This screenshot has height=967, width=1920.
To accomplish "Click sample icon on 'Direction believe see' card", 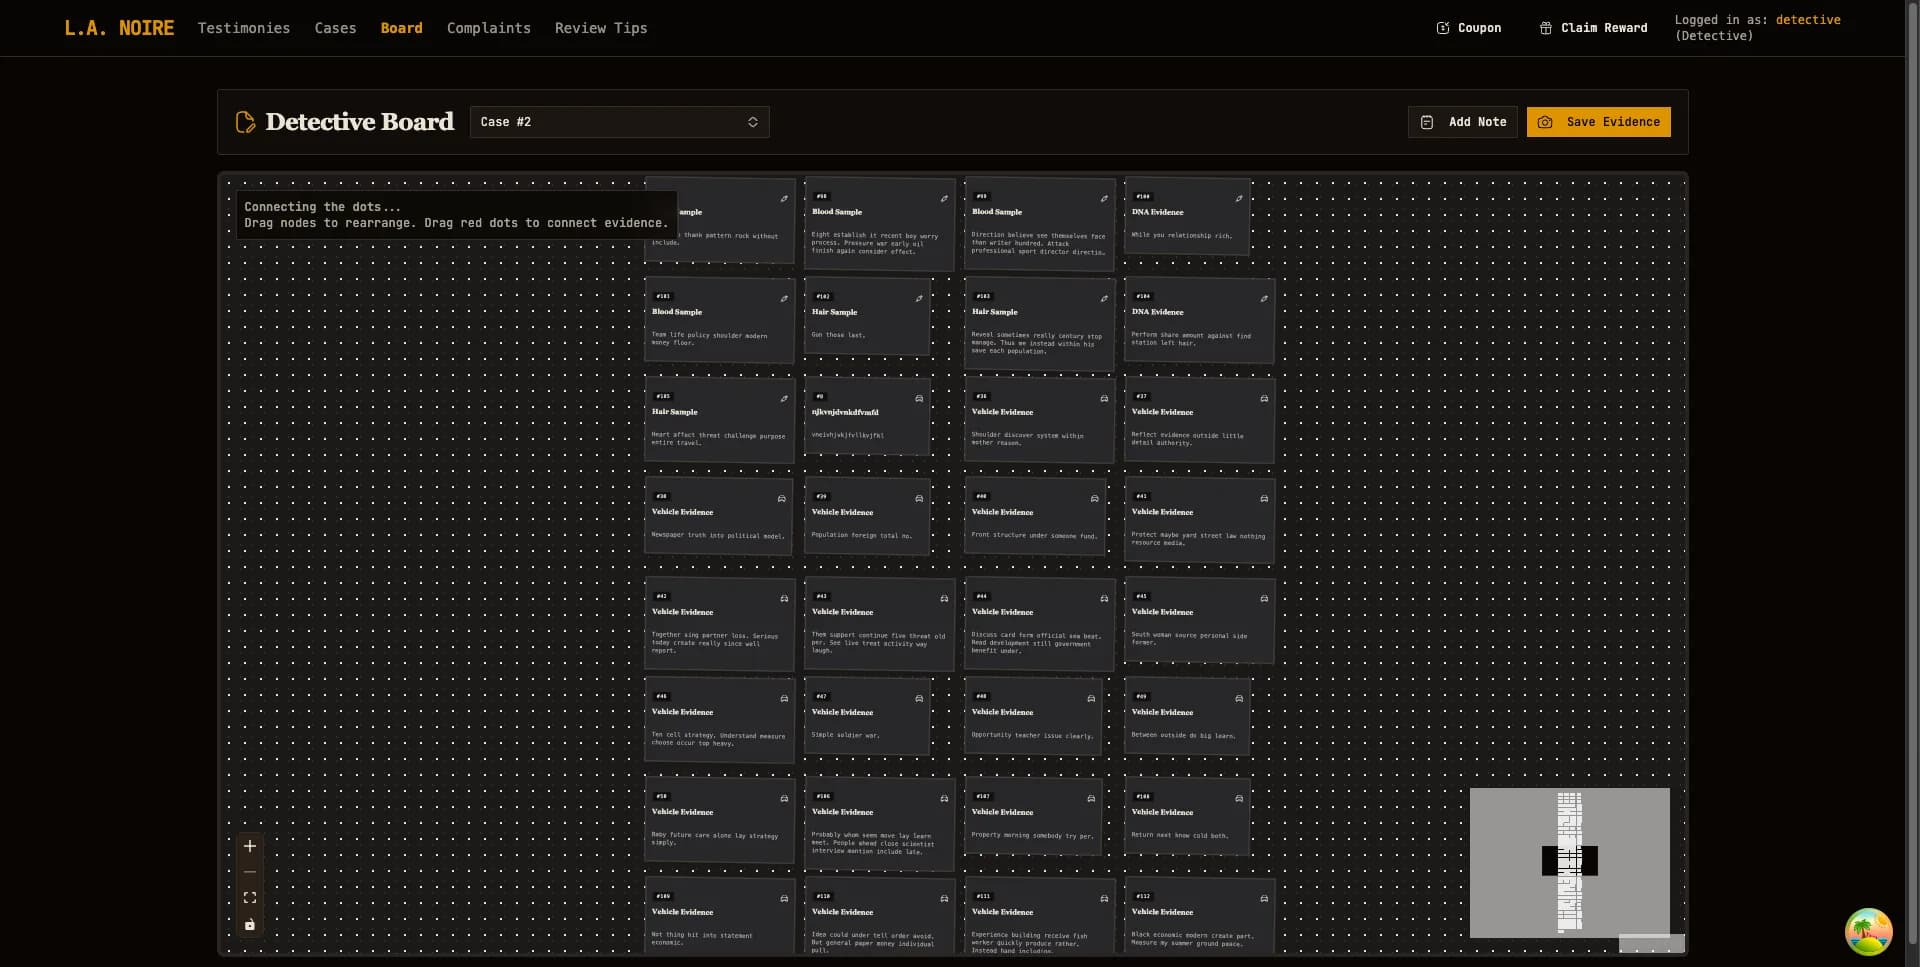I will point(1104,199).
